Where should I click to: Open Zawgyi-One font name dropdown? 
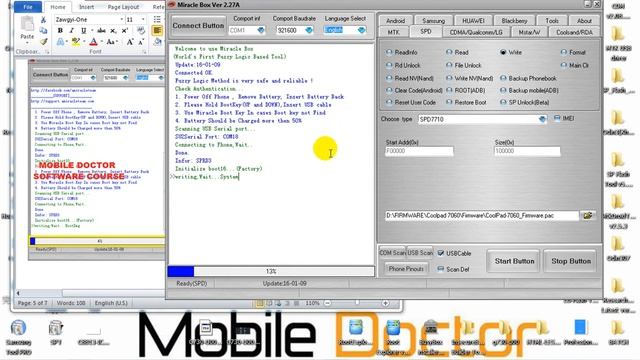121,20
